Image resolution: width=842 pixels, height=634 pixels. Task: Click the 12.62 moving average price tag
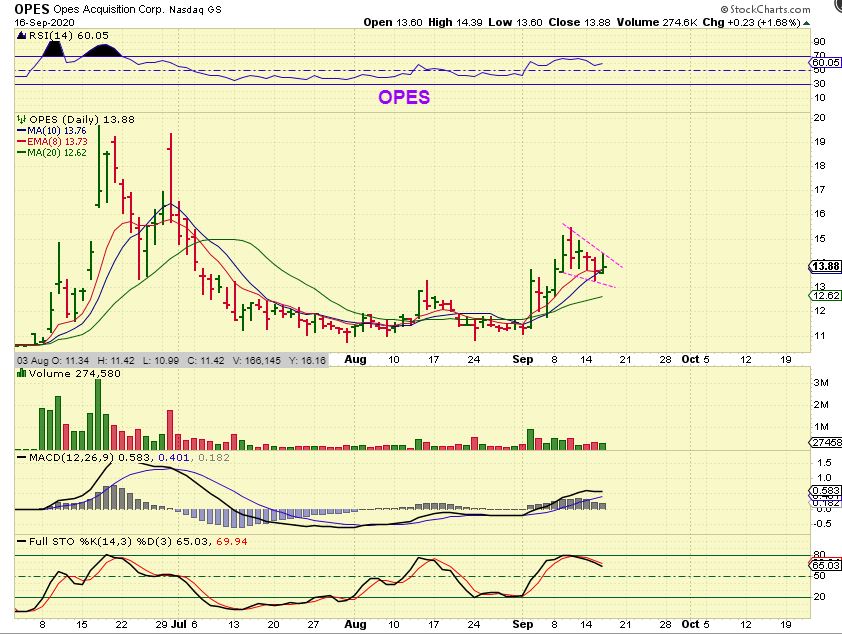pyautogui.click(x=825, y=296)
